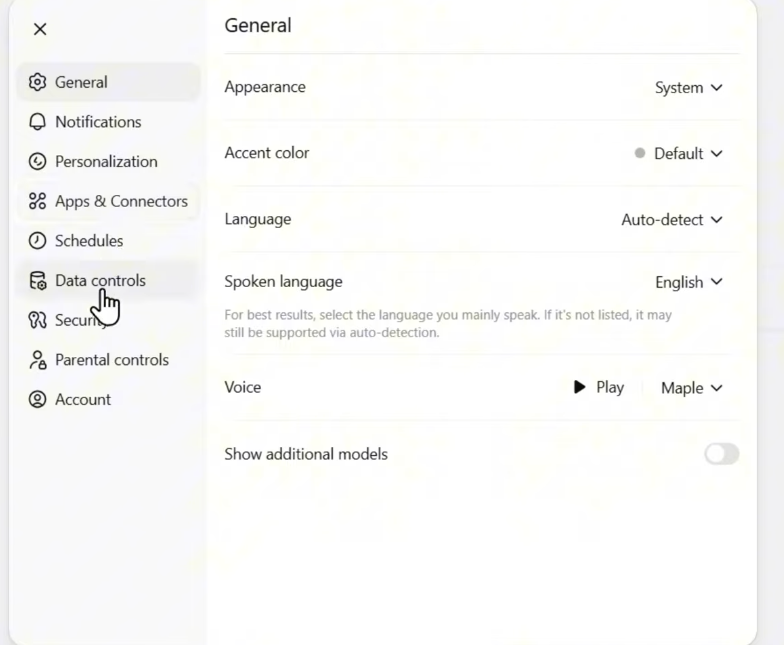This screenshot has height=645, width=784.
Task: Click the Parental controls person icon
Action: click(38, 360)
